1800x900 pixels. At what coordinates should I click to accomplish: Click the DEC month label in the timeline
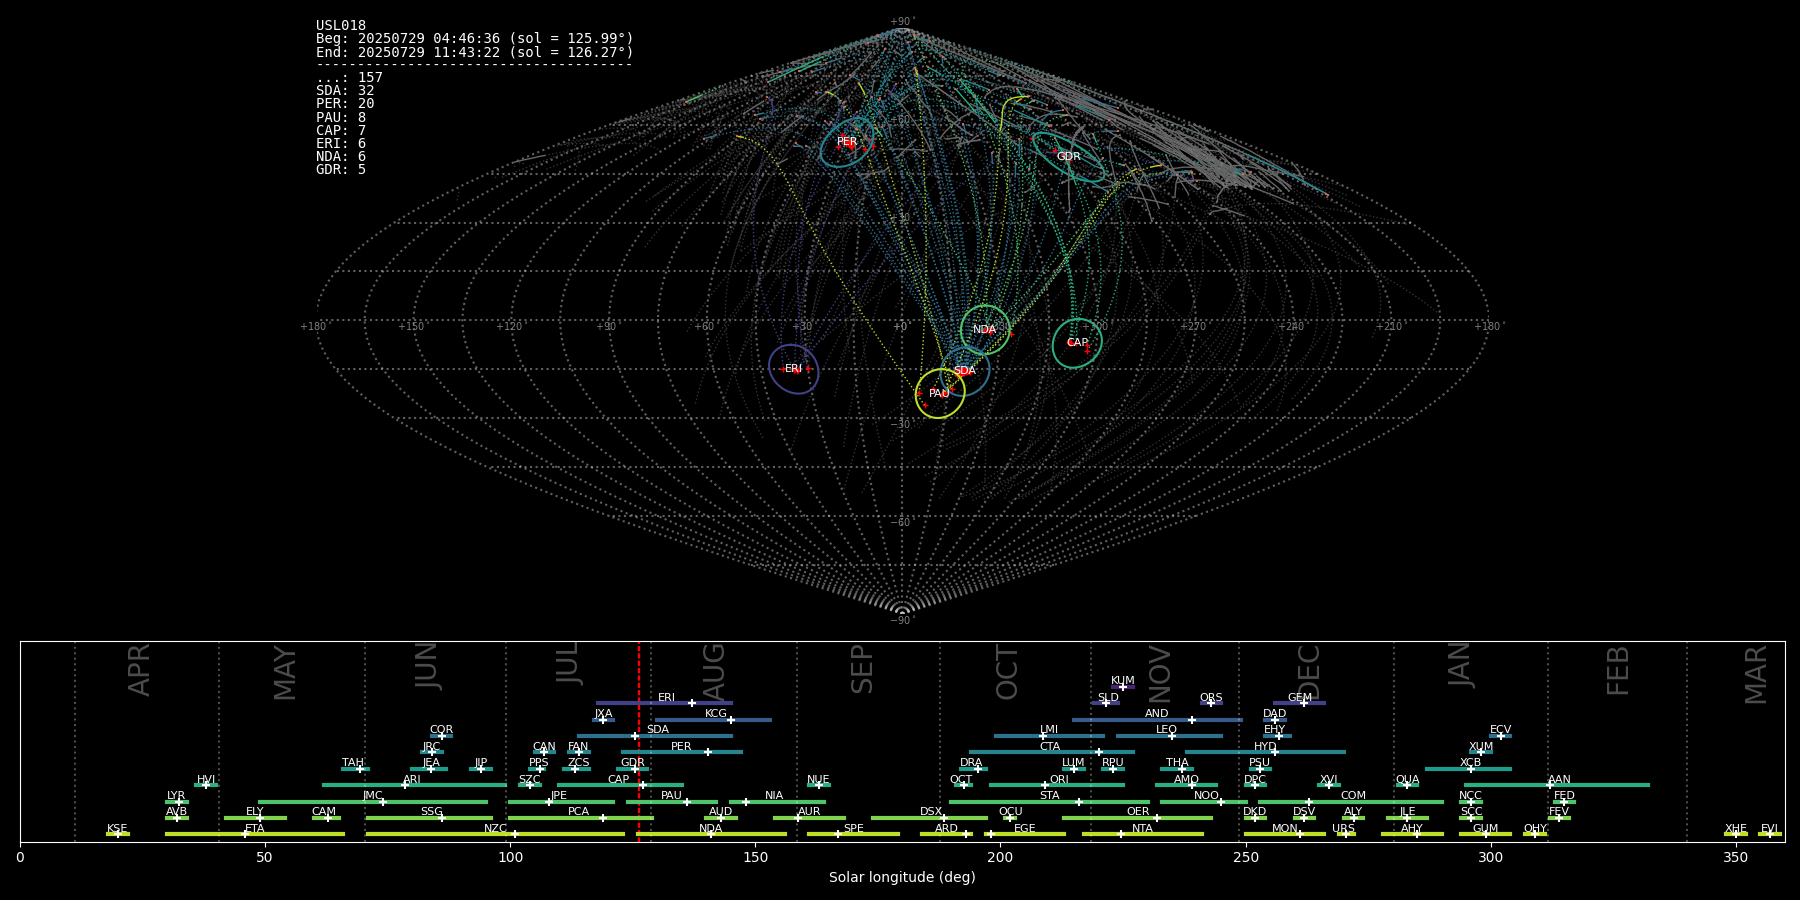(x=1309, y=673)
